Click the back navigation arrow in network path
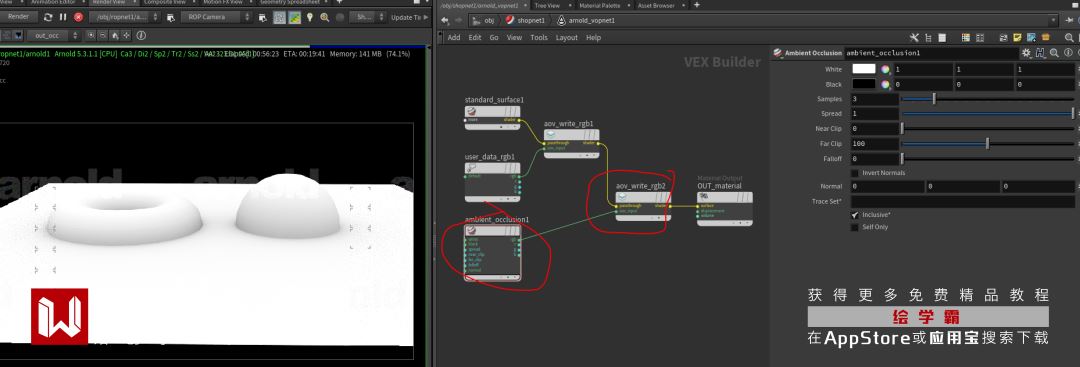The image size is (1080, 367). [446, 21]
